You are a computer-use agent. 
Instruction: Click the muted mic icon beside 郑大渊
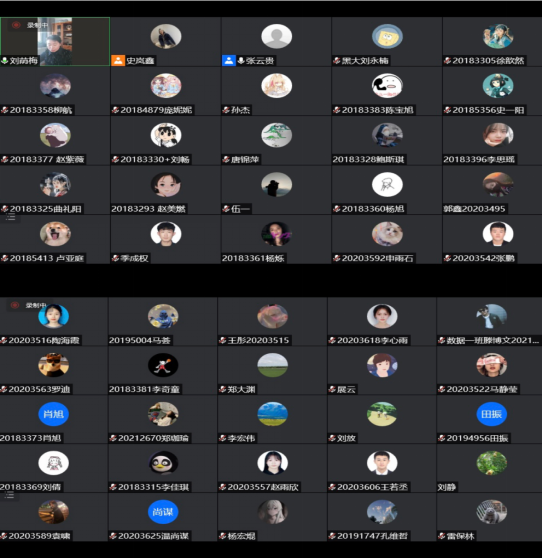[223, 390]
